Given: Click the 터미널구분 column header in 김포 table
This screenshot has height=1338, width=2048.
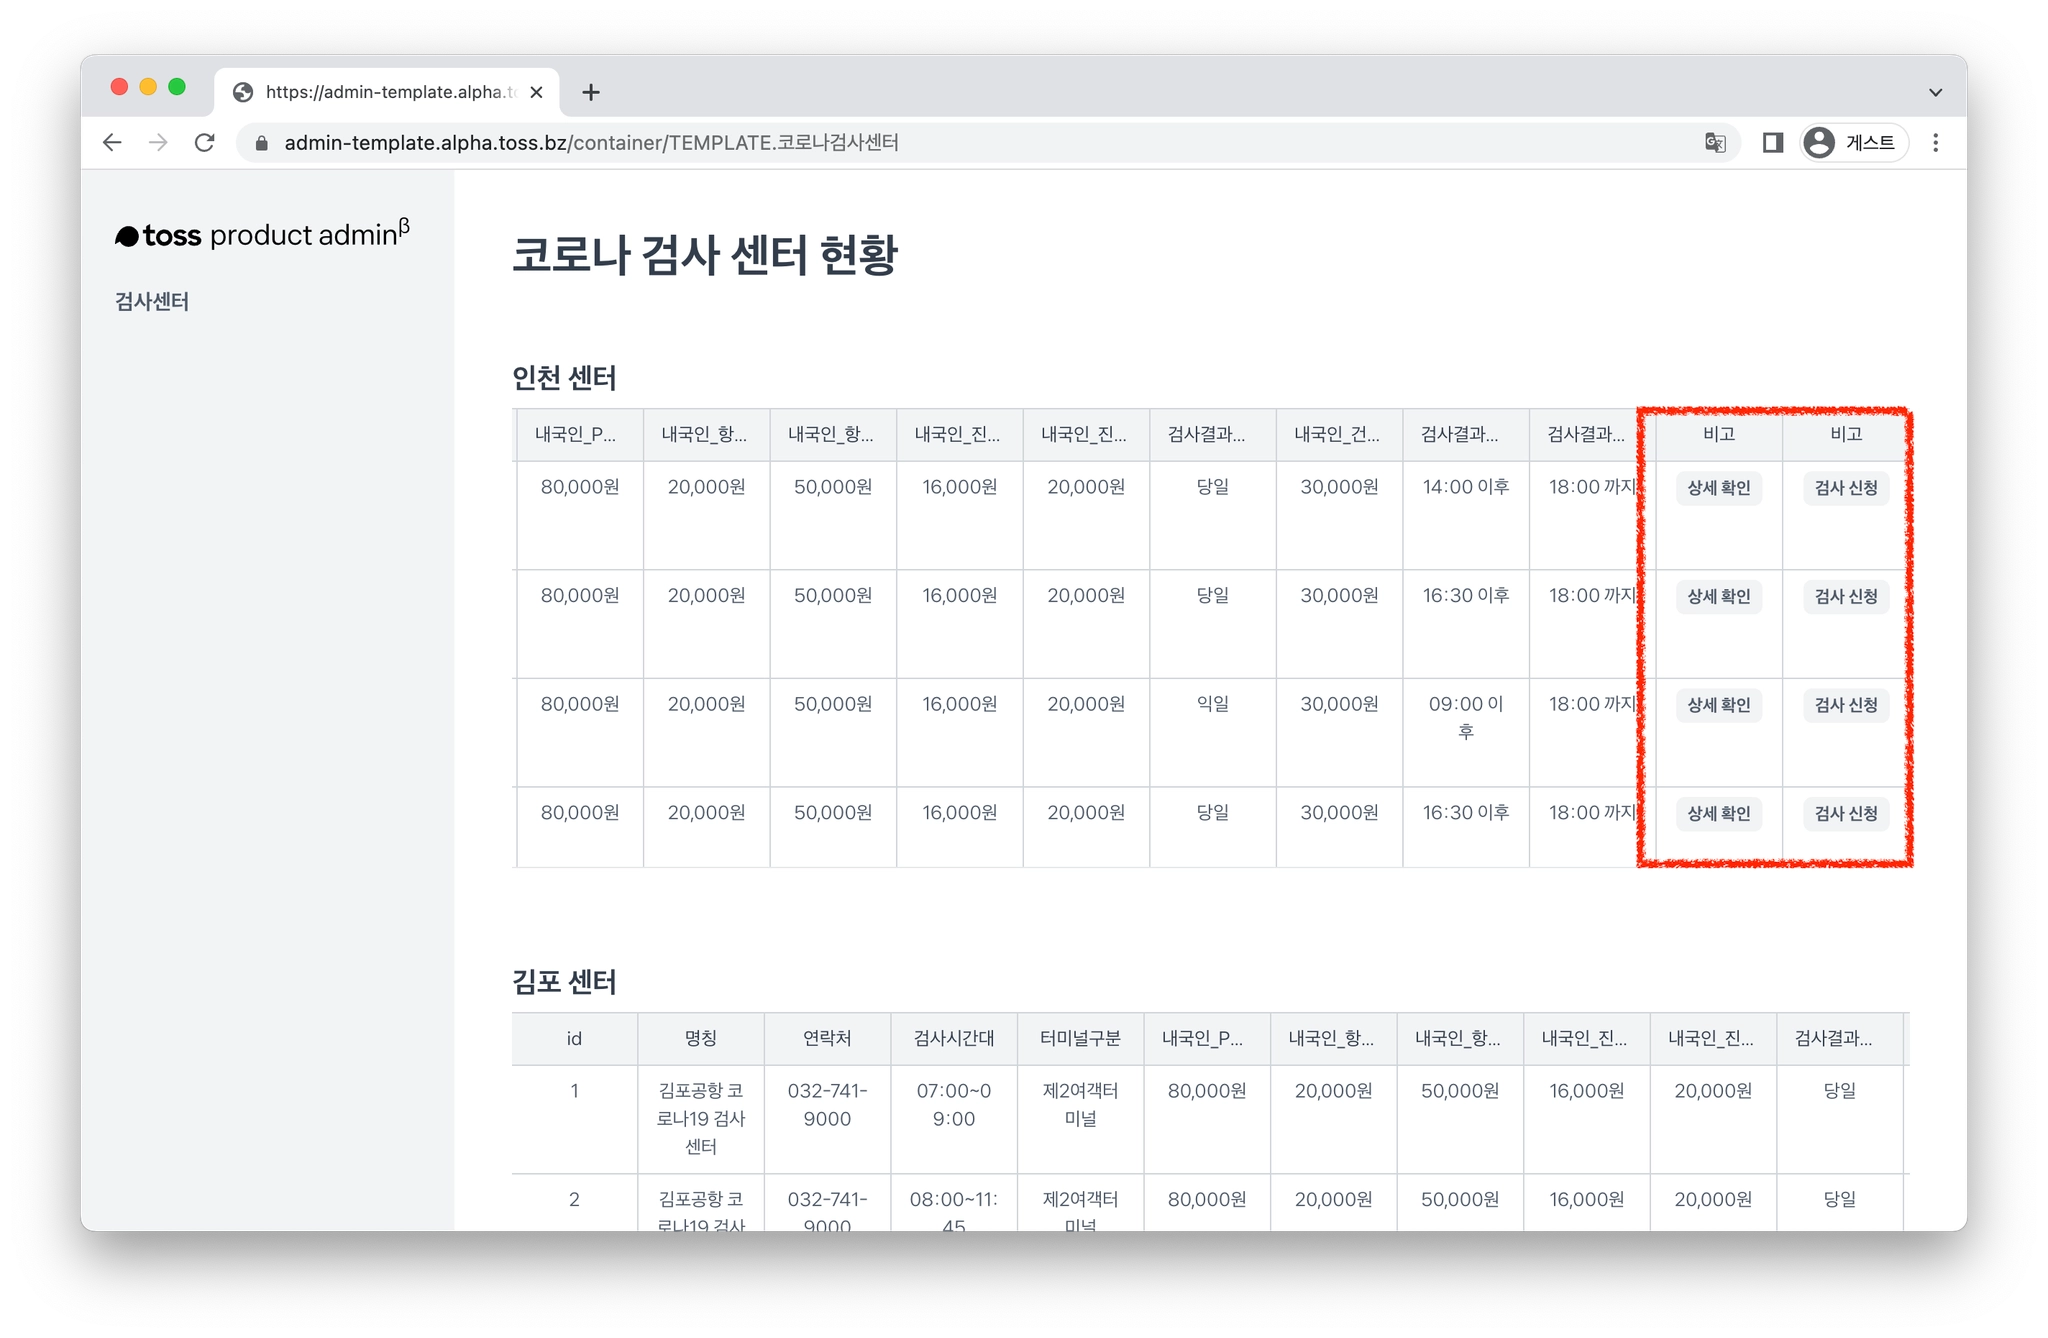Looking at the screenshot, I should 1080,1038.
